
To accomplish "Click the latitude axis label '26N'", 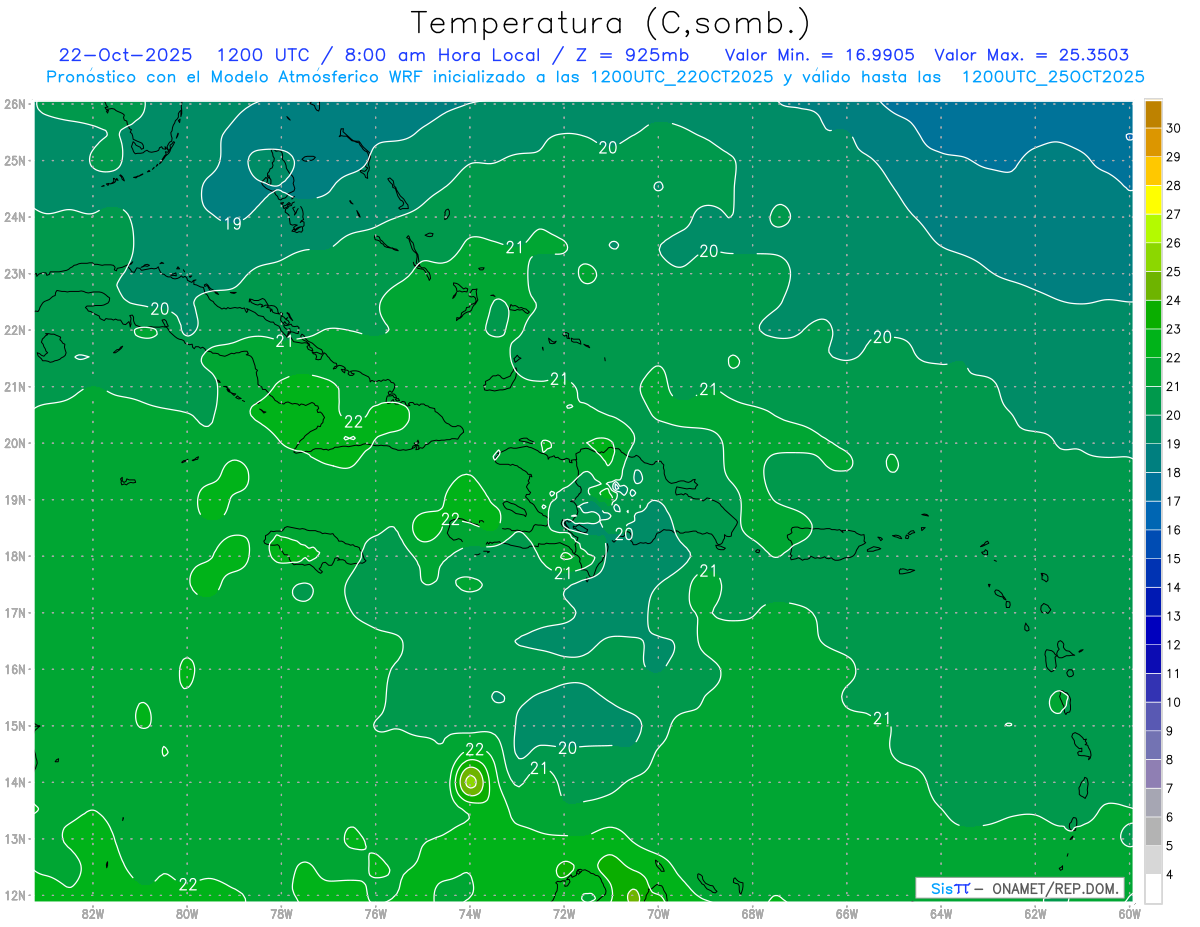I will 15,103.
